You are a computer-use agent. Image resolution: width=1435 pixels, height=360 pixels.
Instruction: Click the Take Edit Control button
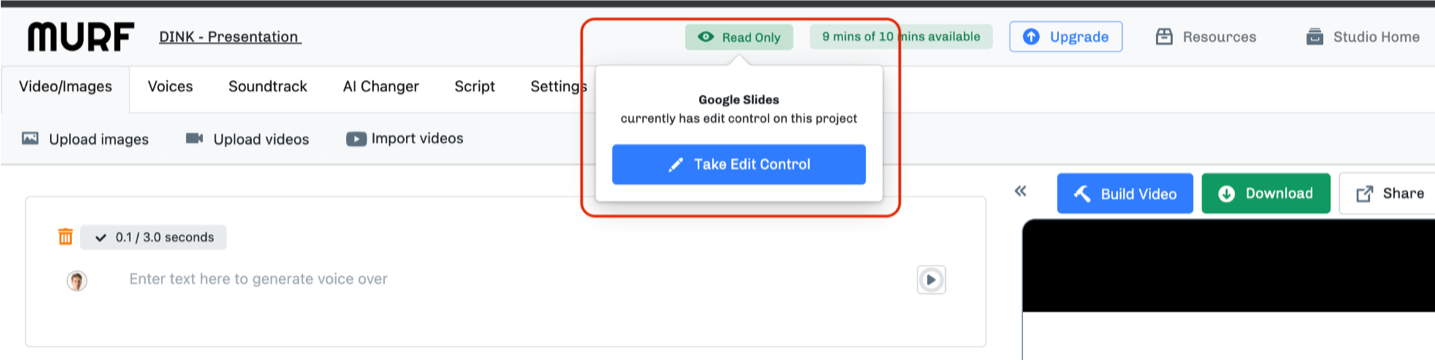point(739,164)
